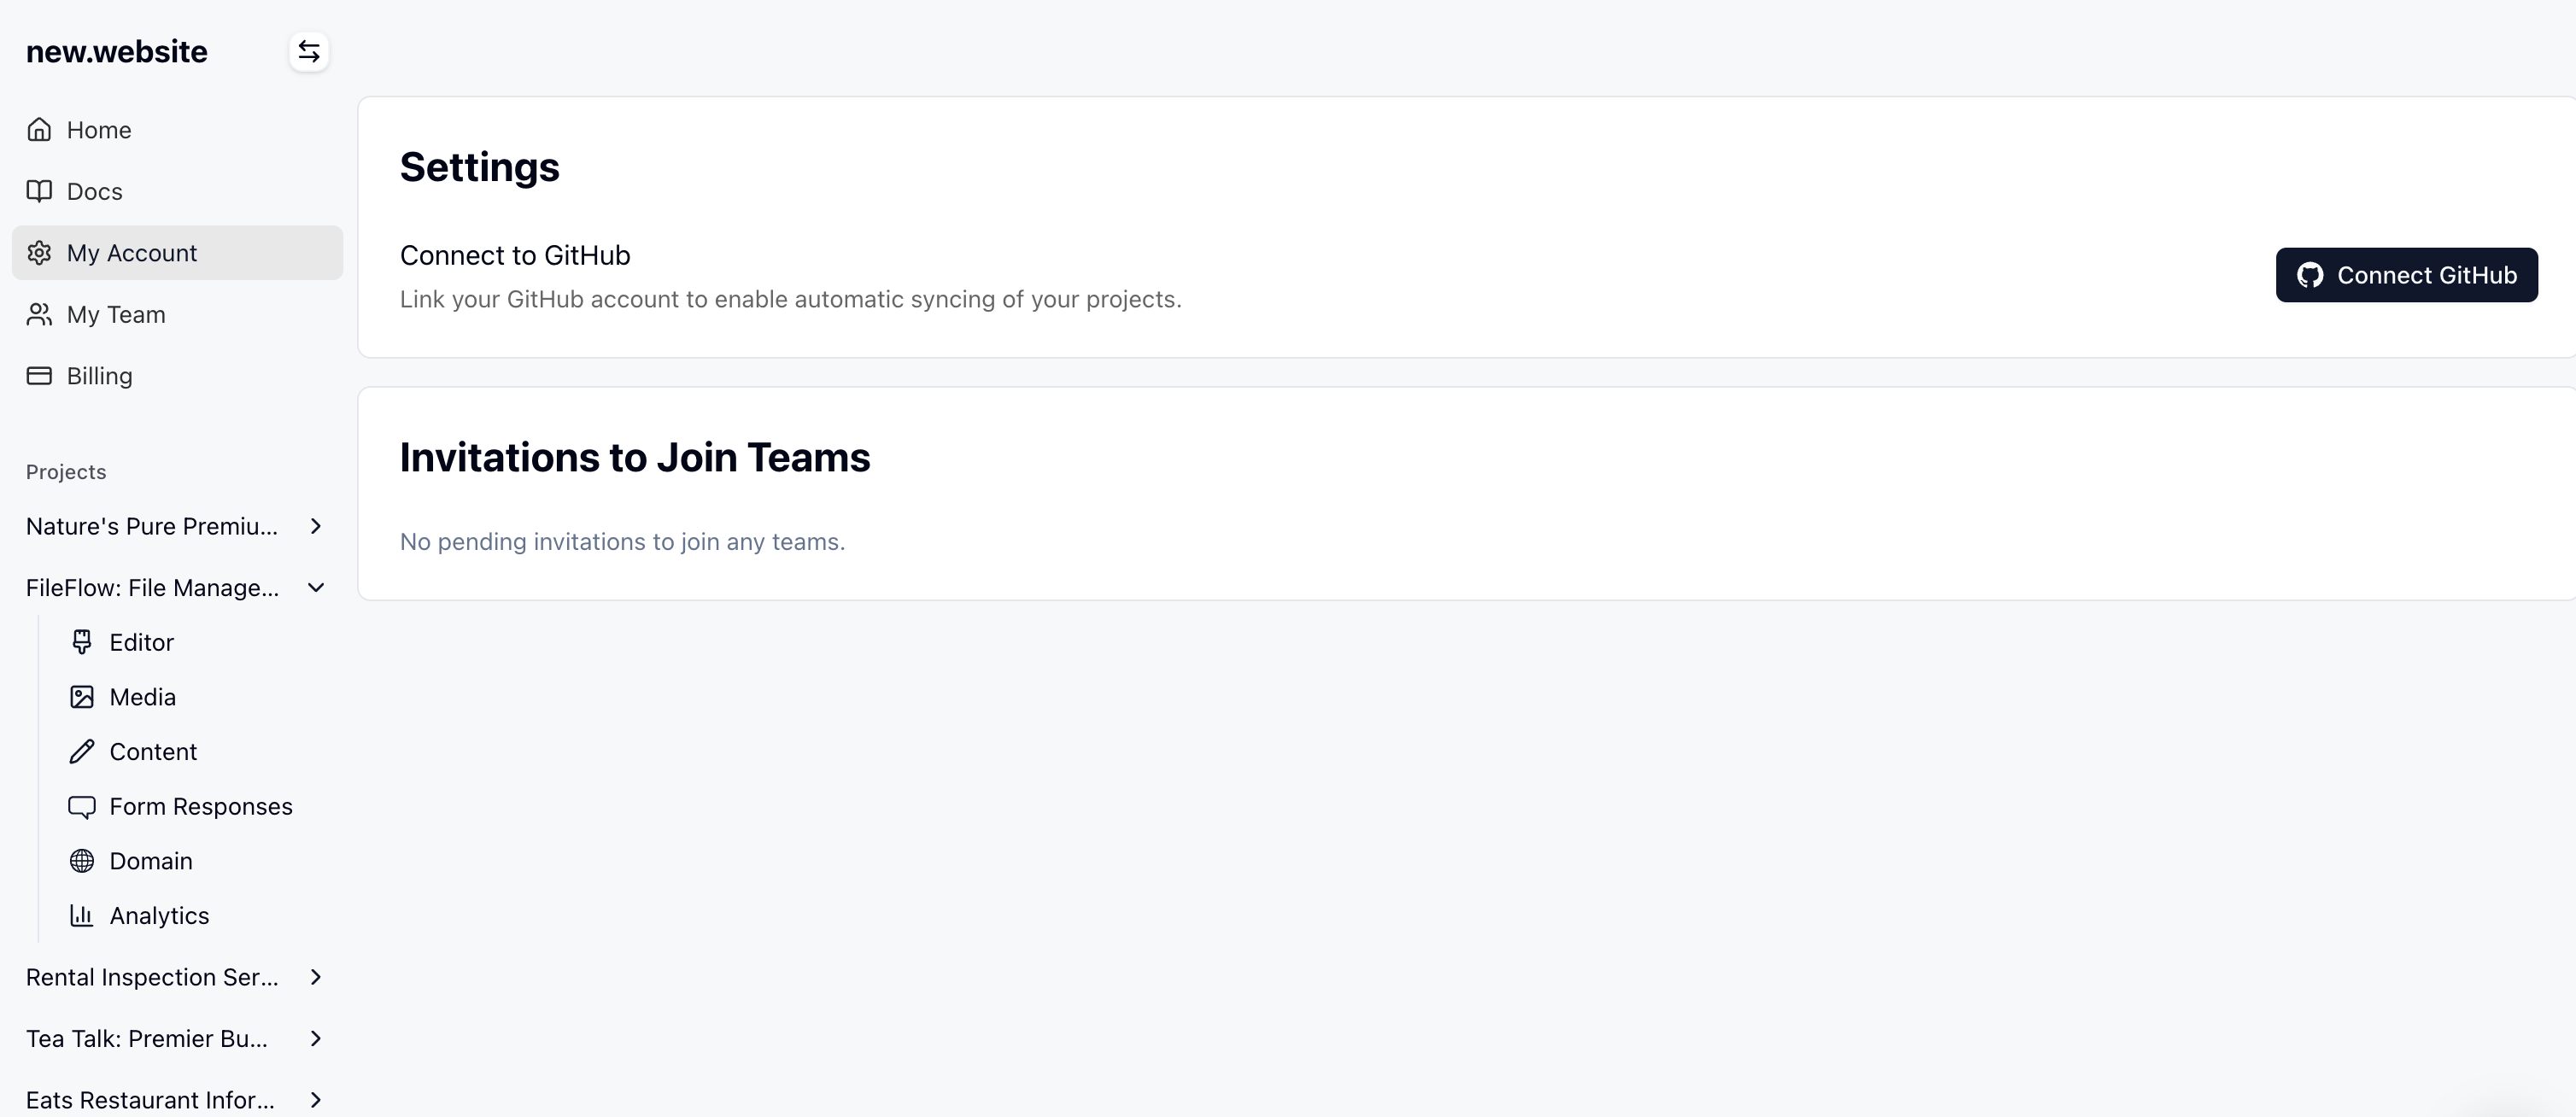Viewport: 2576px width, 1117px height.
Task: Open the My Account menu item
Action: point(132,253)
